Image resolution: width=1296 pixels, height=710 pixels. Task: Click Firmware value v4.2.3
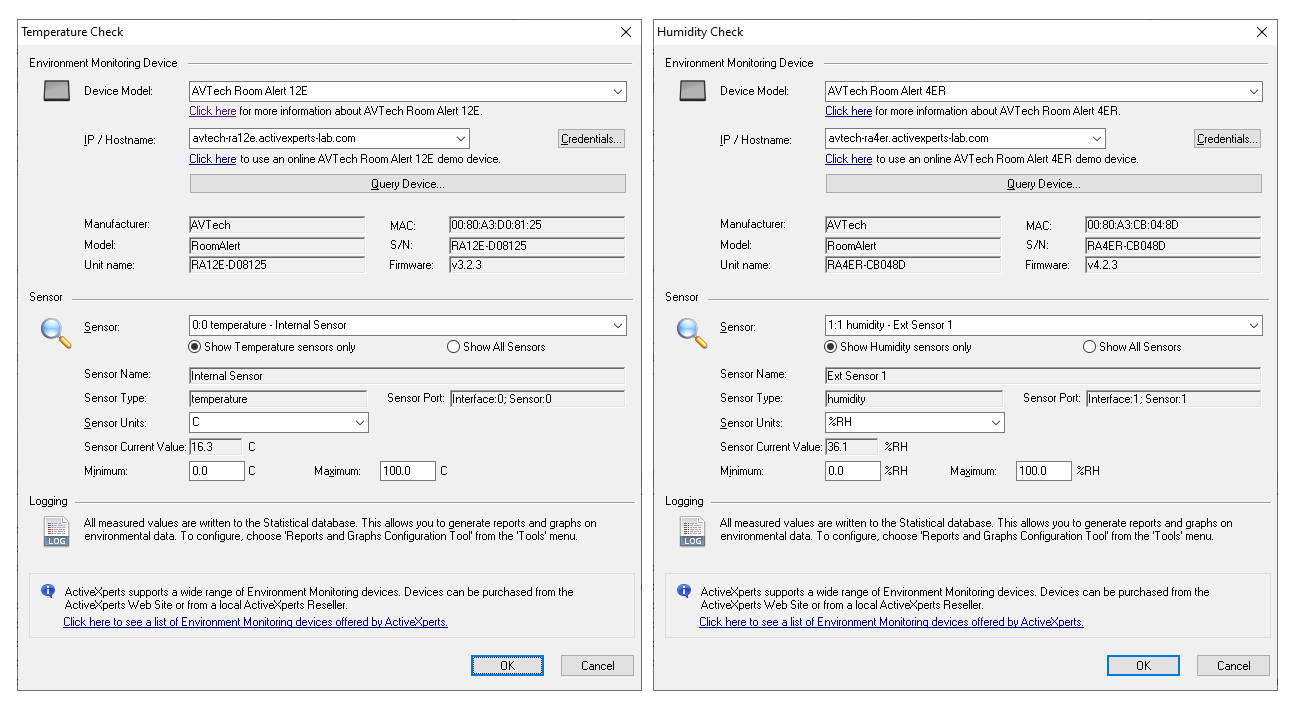pyautogui.click(x=1173, y=266)
